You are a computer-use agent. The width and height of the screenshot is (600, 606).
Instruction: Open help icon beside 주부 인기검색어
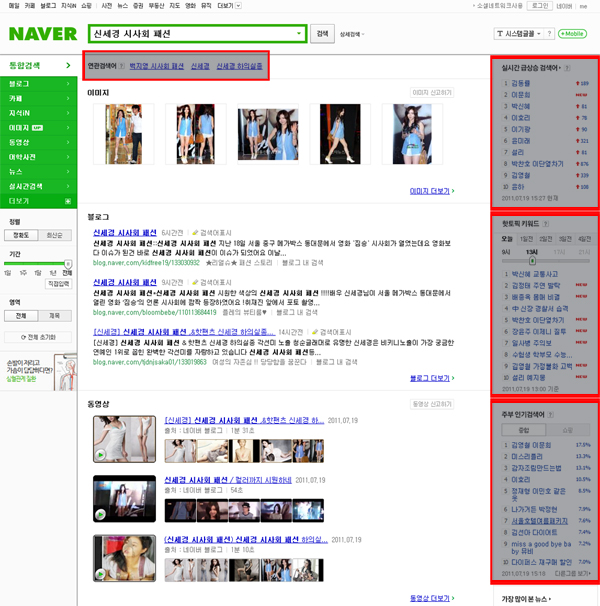pos(551,415)
